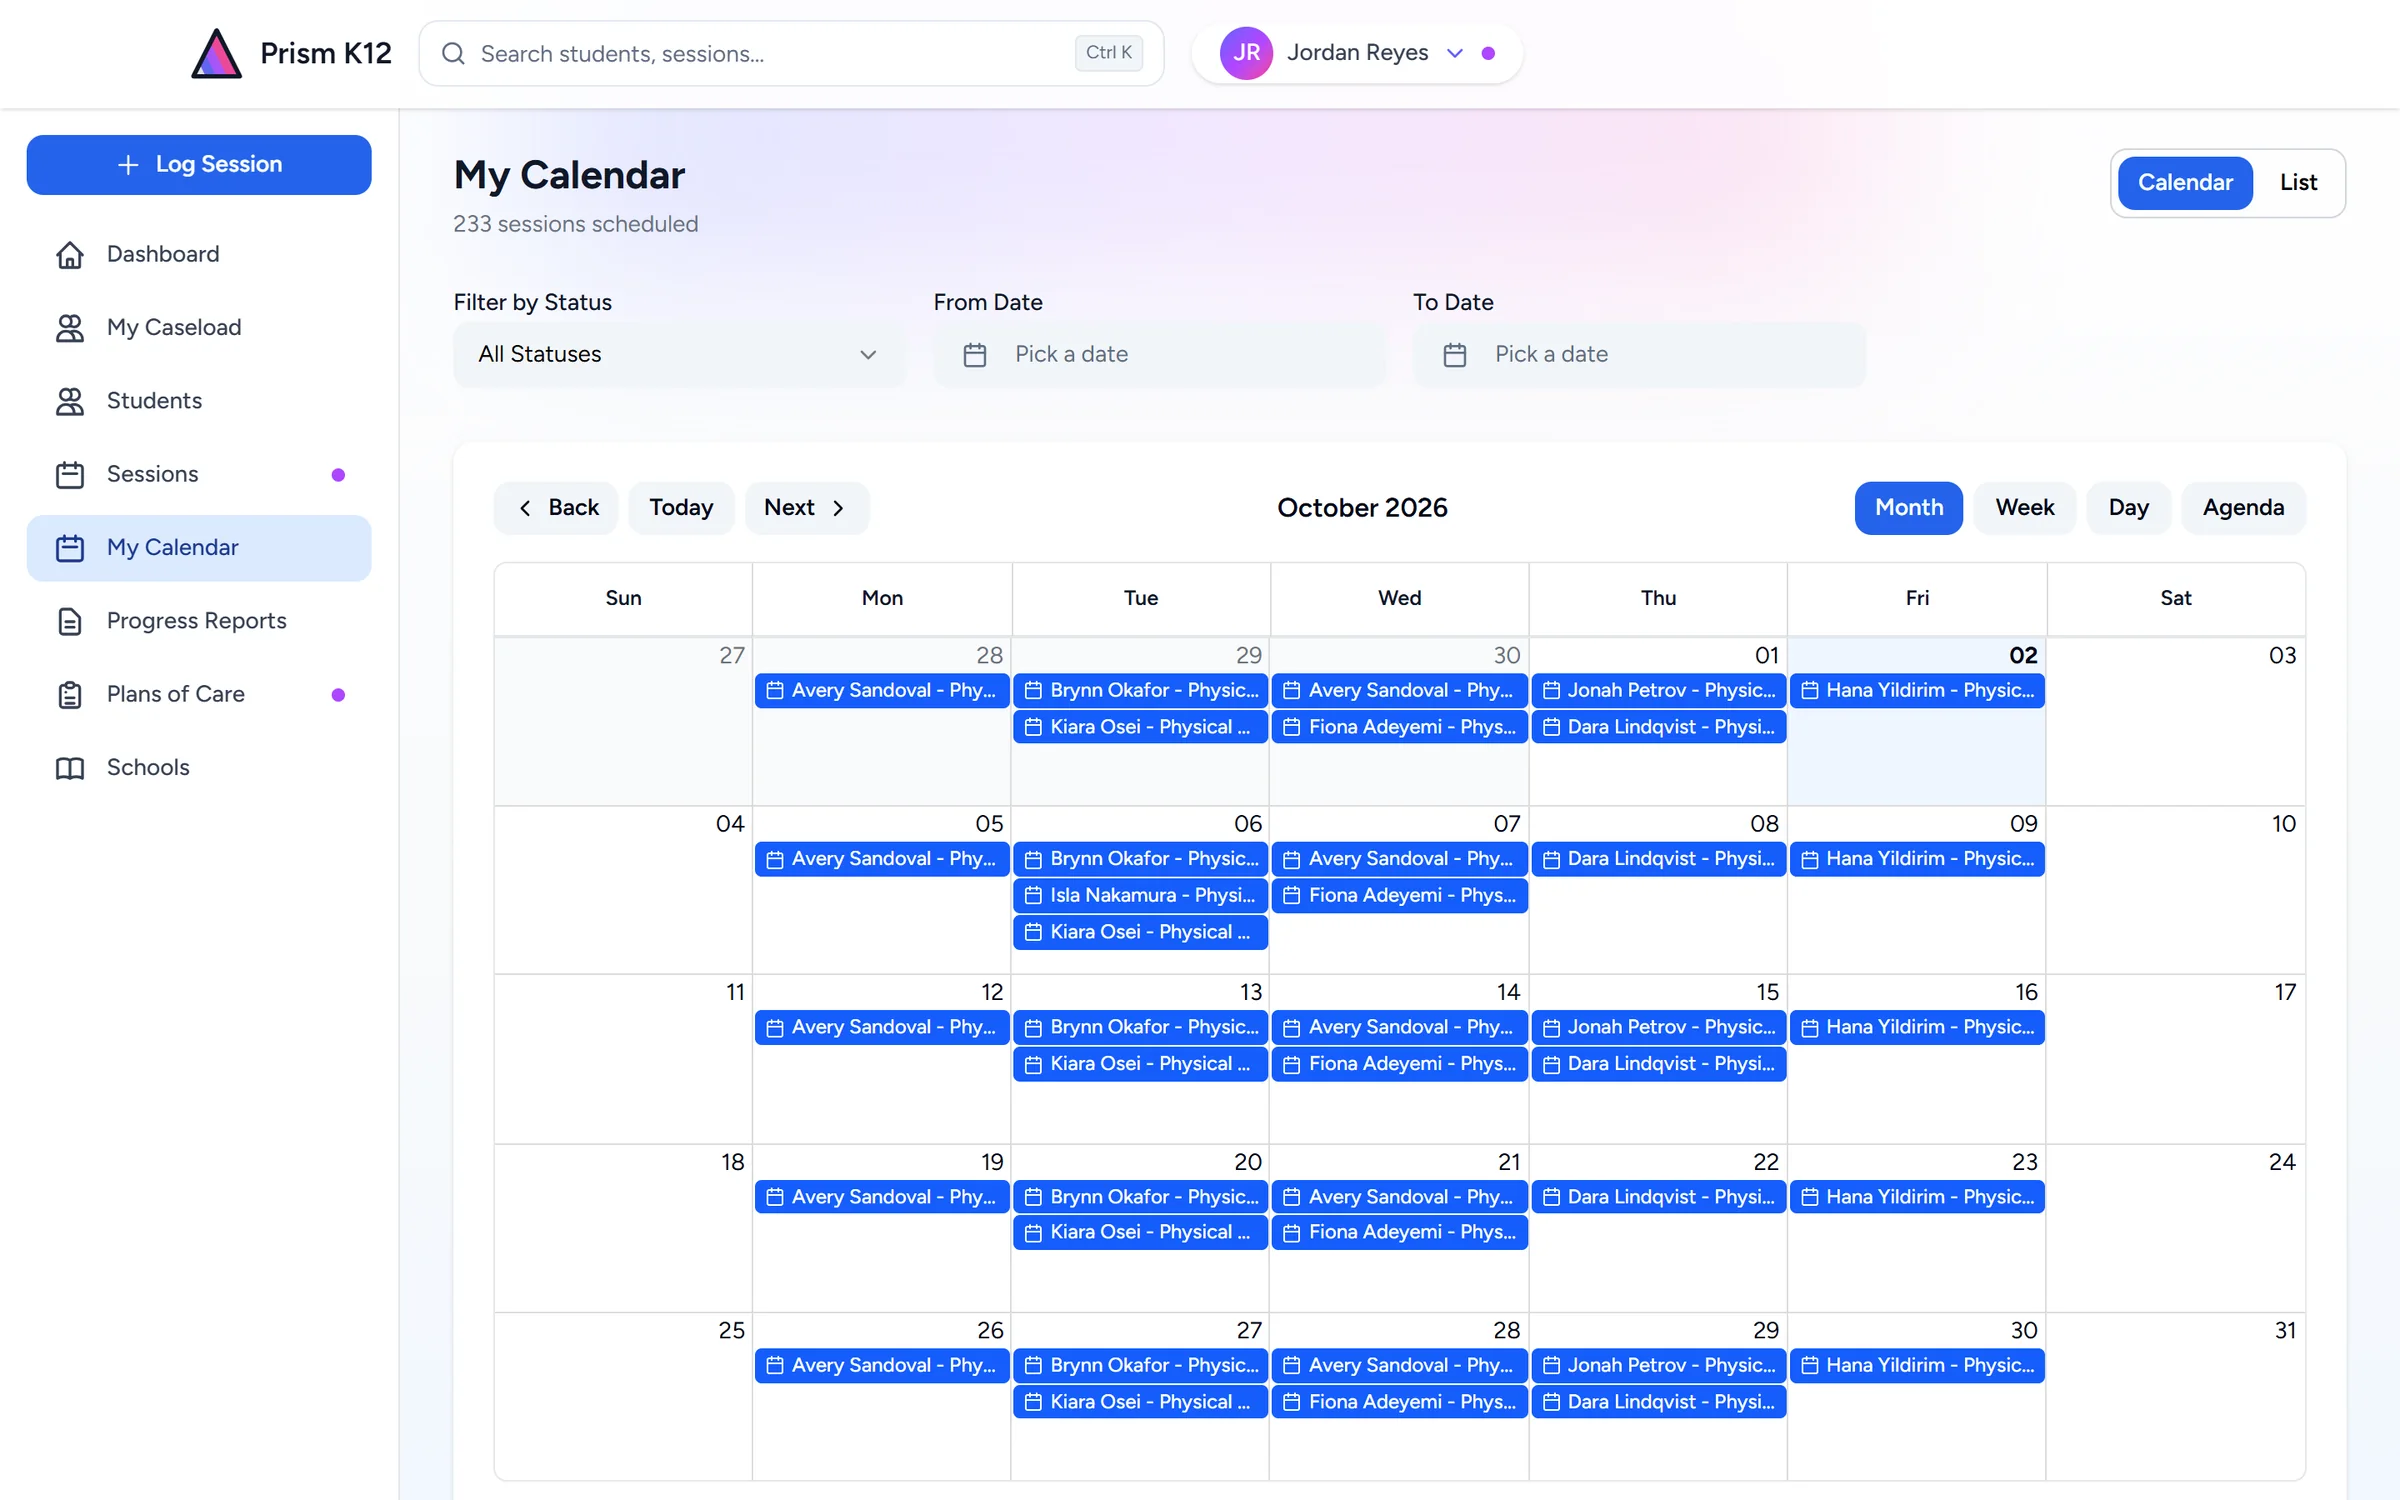This screenshot has width=2400, height=1500.
Task: Click the Log Session button
Action: coord(199,164)
